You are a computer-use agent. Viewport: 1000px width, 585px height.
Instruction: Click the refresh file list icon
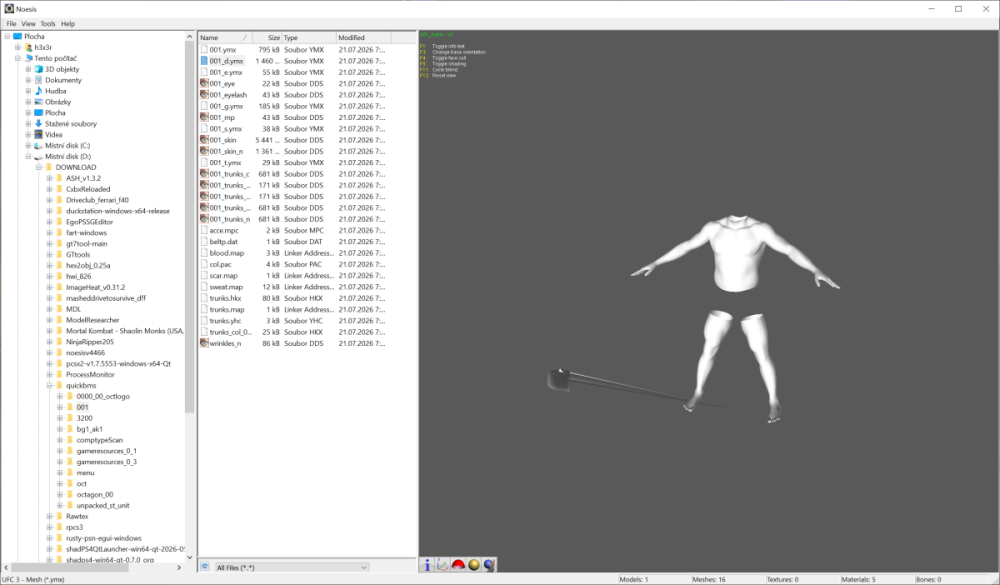point(205,566)
